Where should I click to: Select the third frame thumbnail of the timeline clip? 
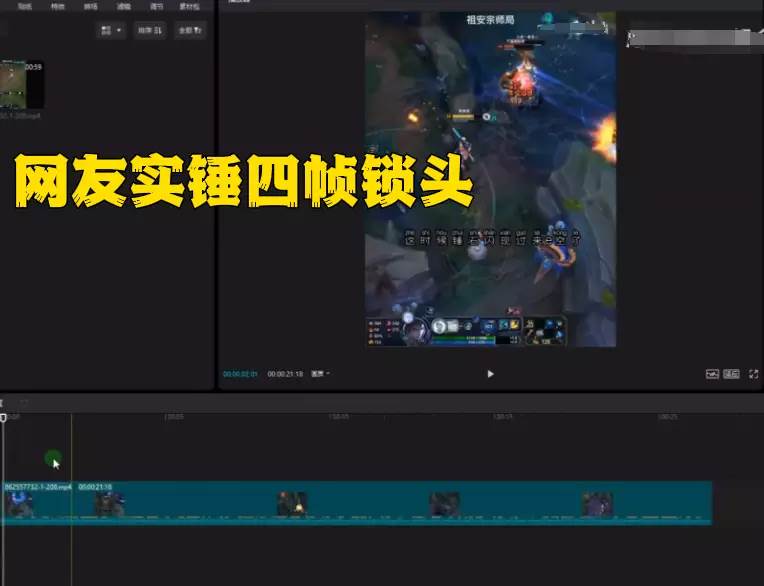[x=292, y=504]
